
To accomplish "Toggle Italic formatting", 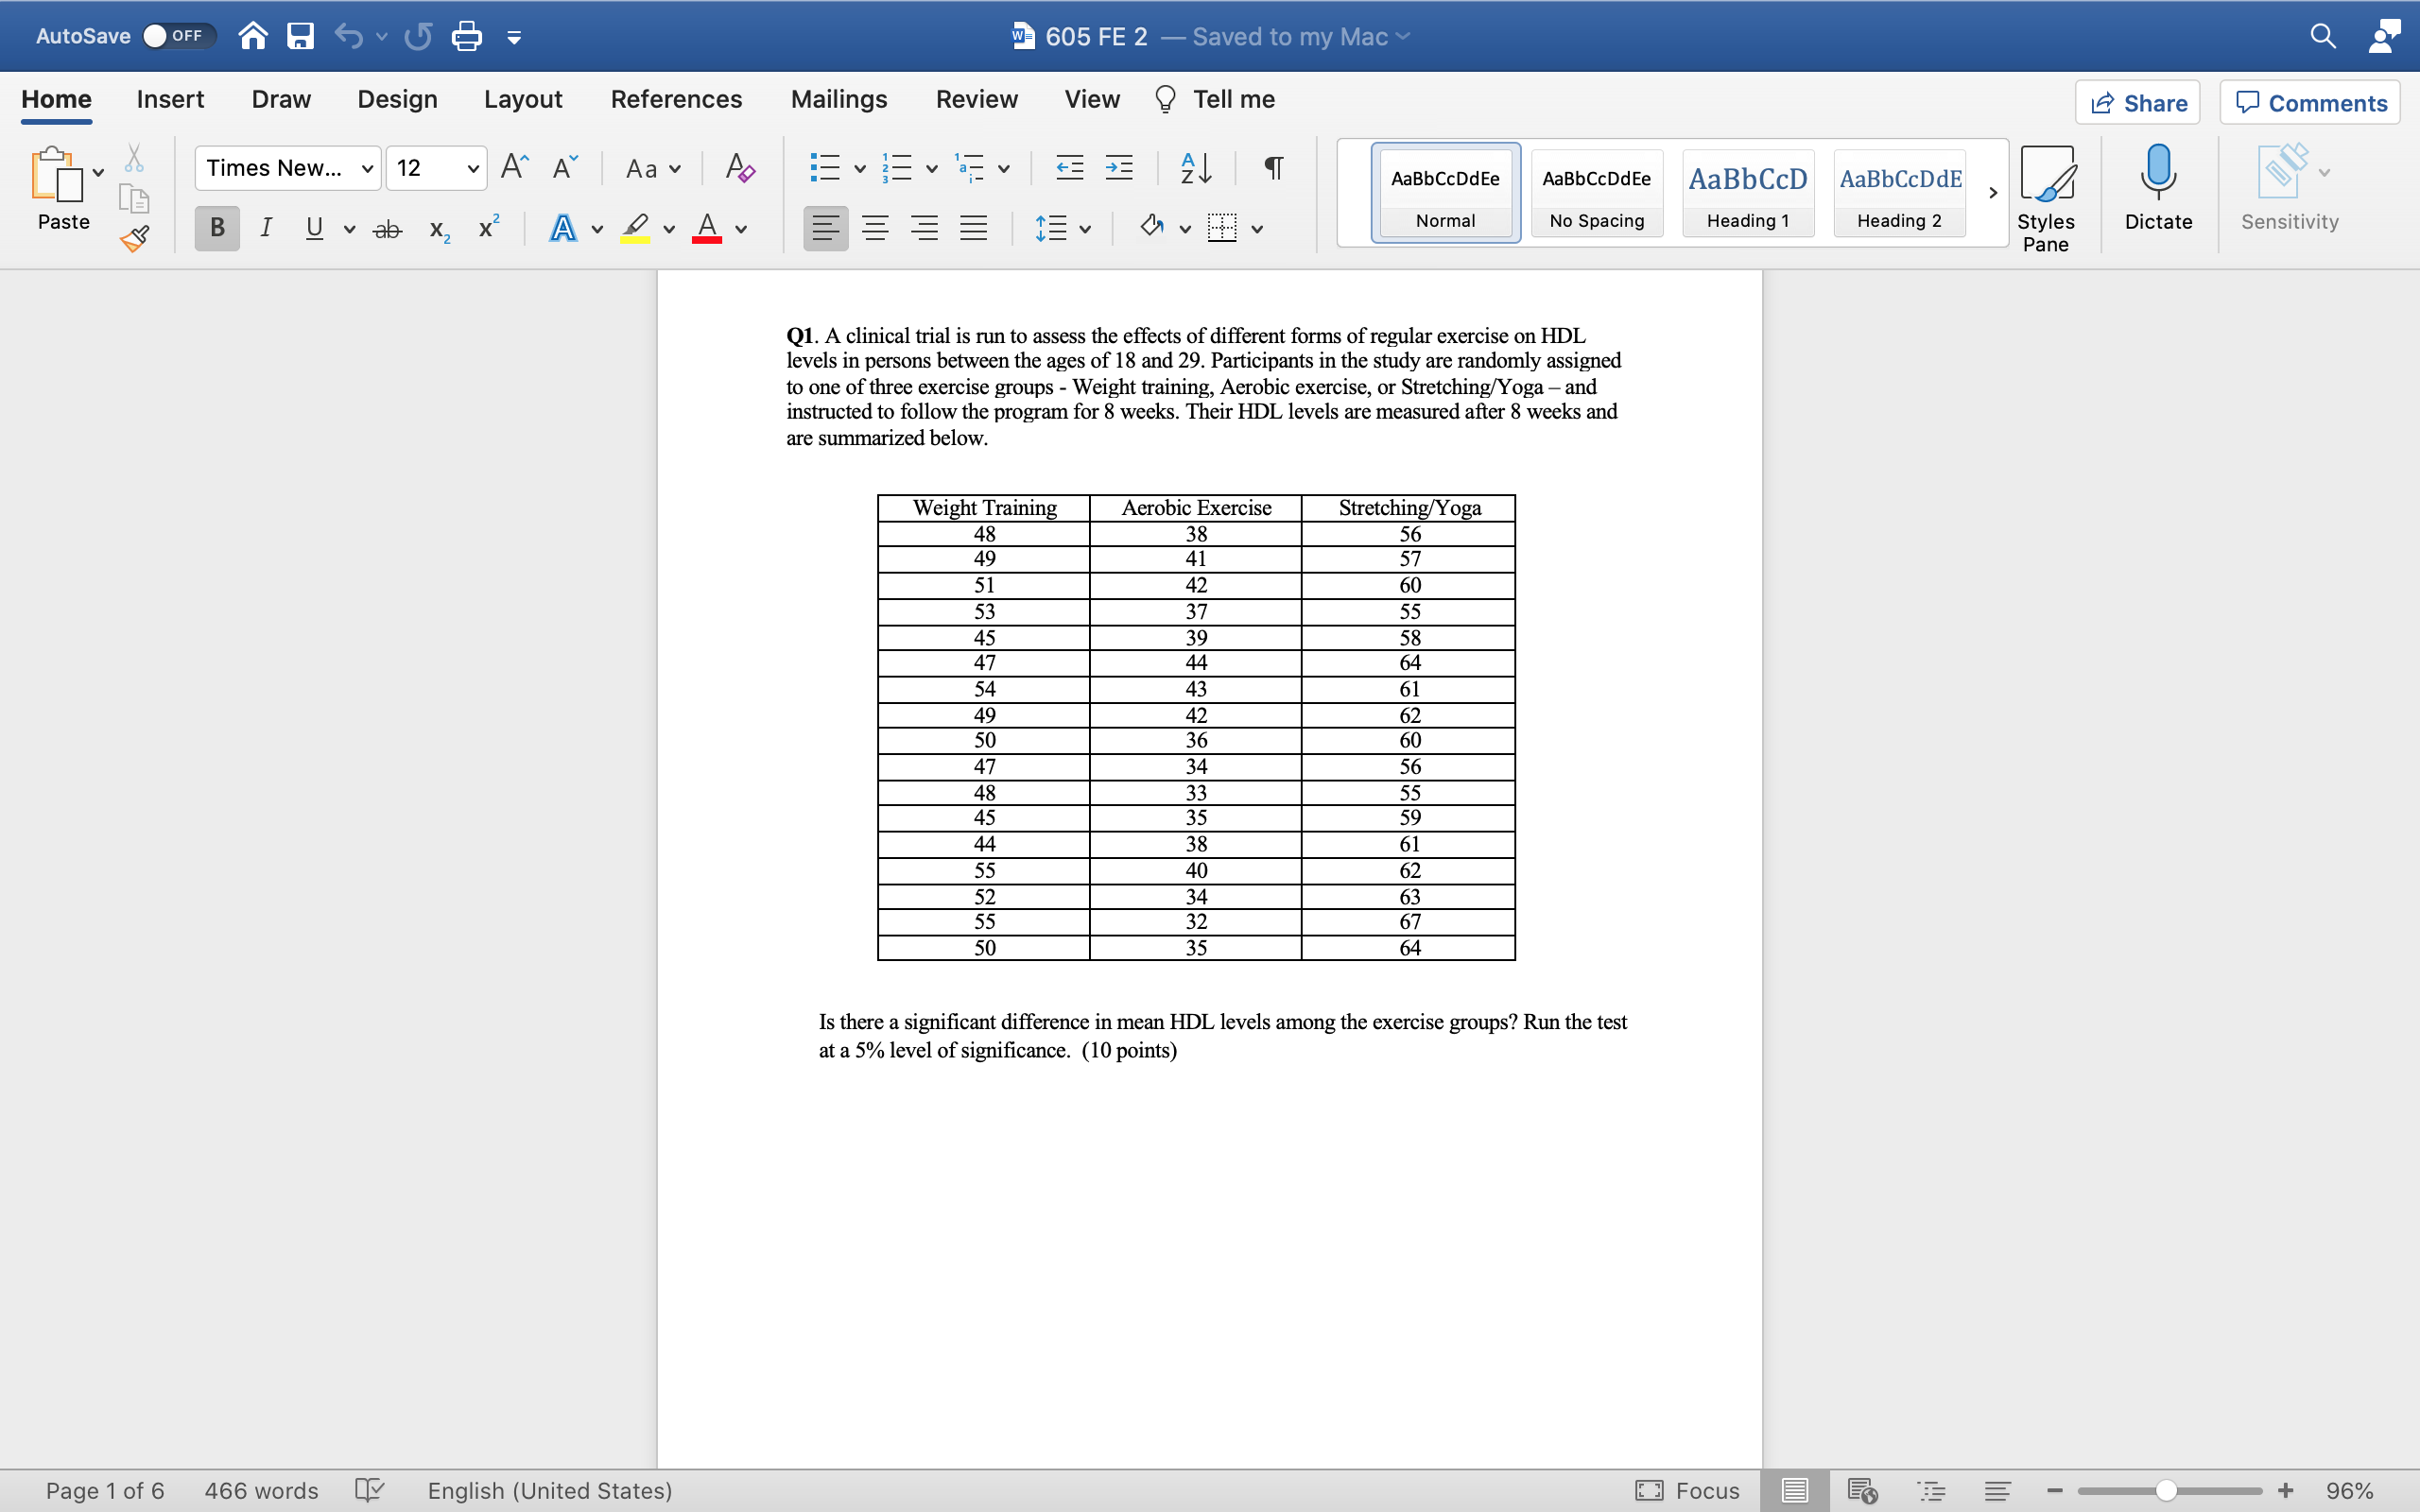I will click(265, 228).
